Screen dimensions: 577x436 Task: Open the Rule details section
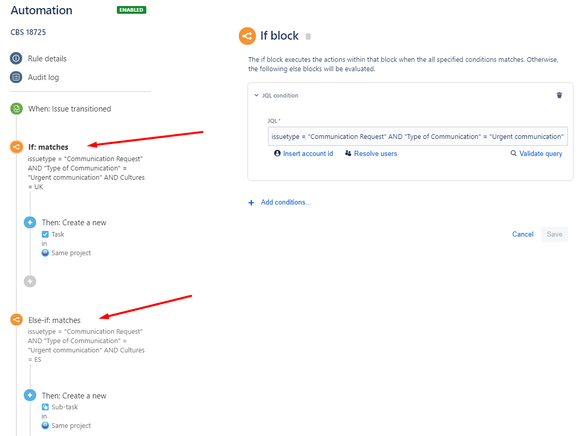pyautogui.click(x=47, y=59)
